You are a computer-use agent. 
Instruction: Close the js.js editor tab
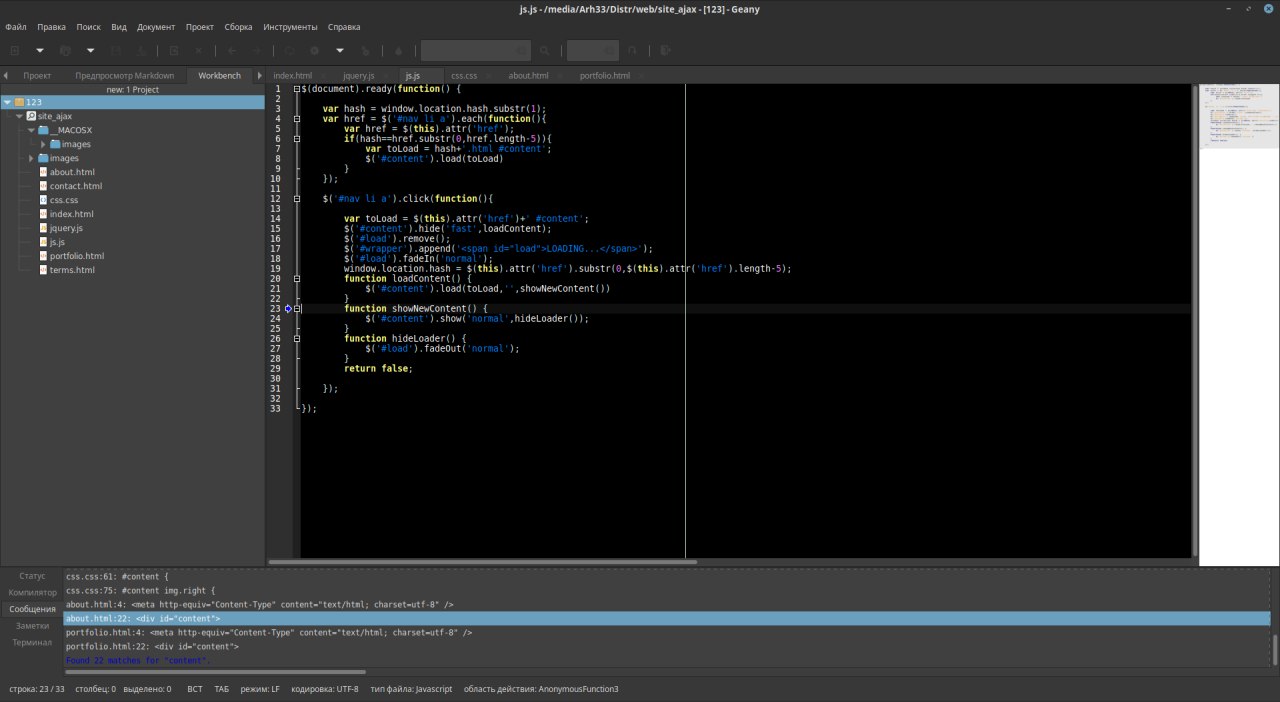431,76
